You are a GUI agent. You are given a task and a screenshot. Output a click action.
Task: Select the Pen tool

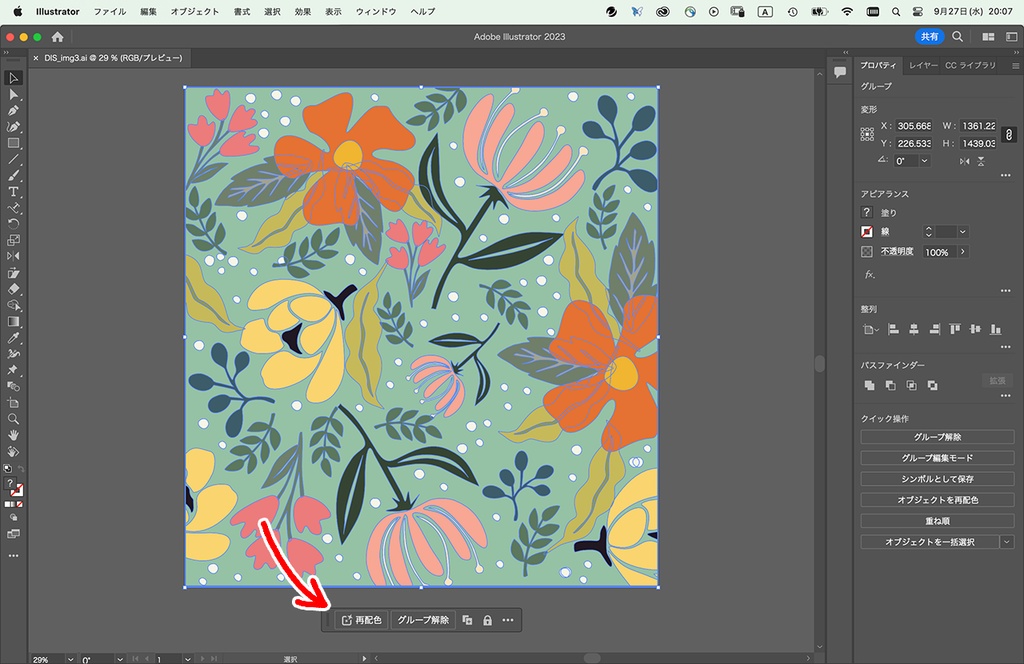[x=13, y=111]
